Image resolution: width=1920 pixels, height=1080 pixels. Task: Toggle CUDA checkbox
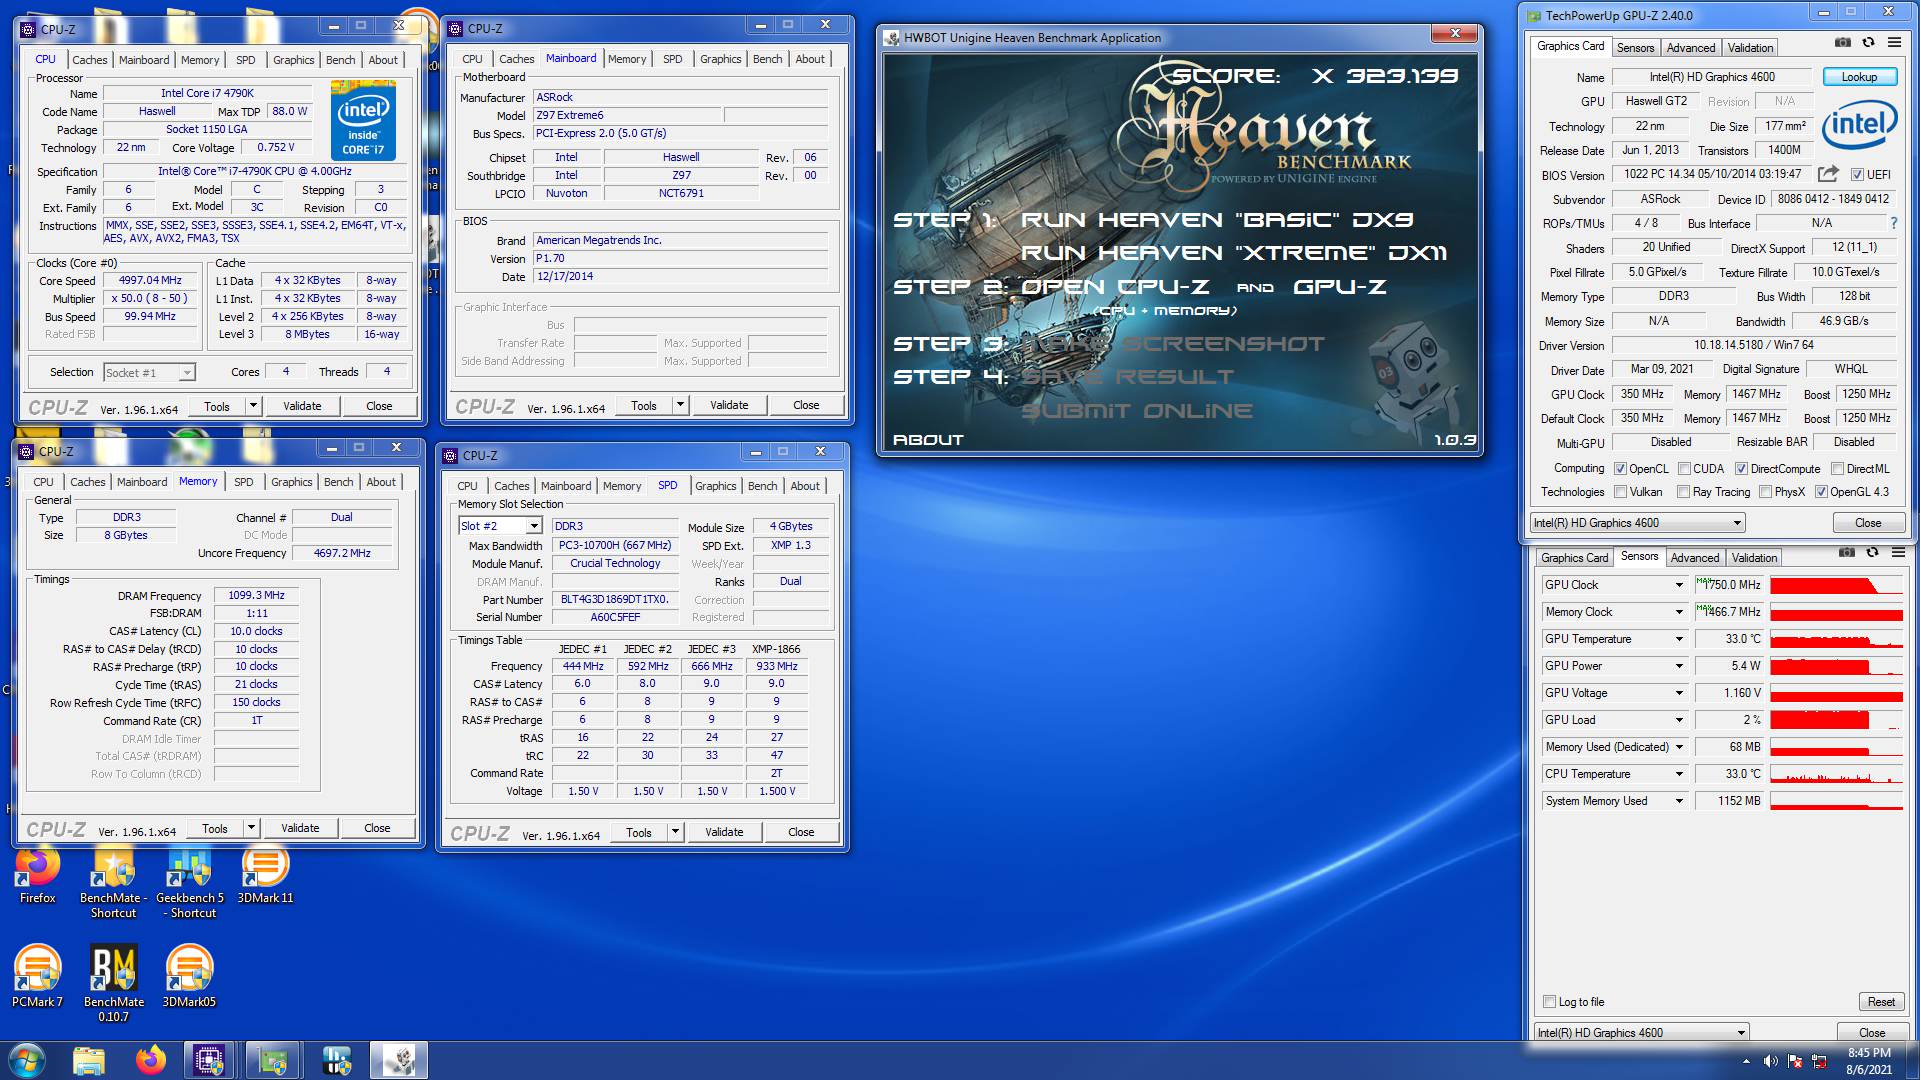click(1684, 469)
